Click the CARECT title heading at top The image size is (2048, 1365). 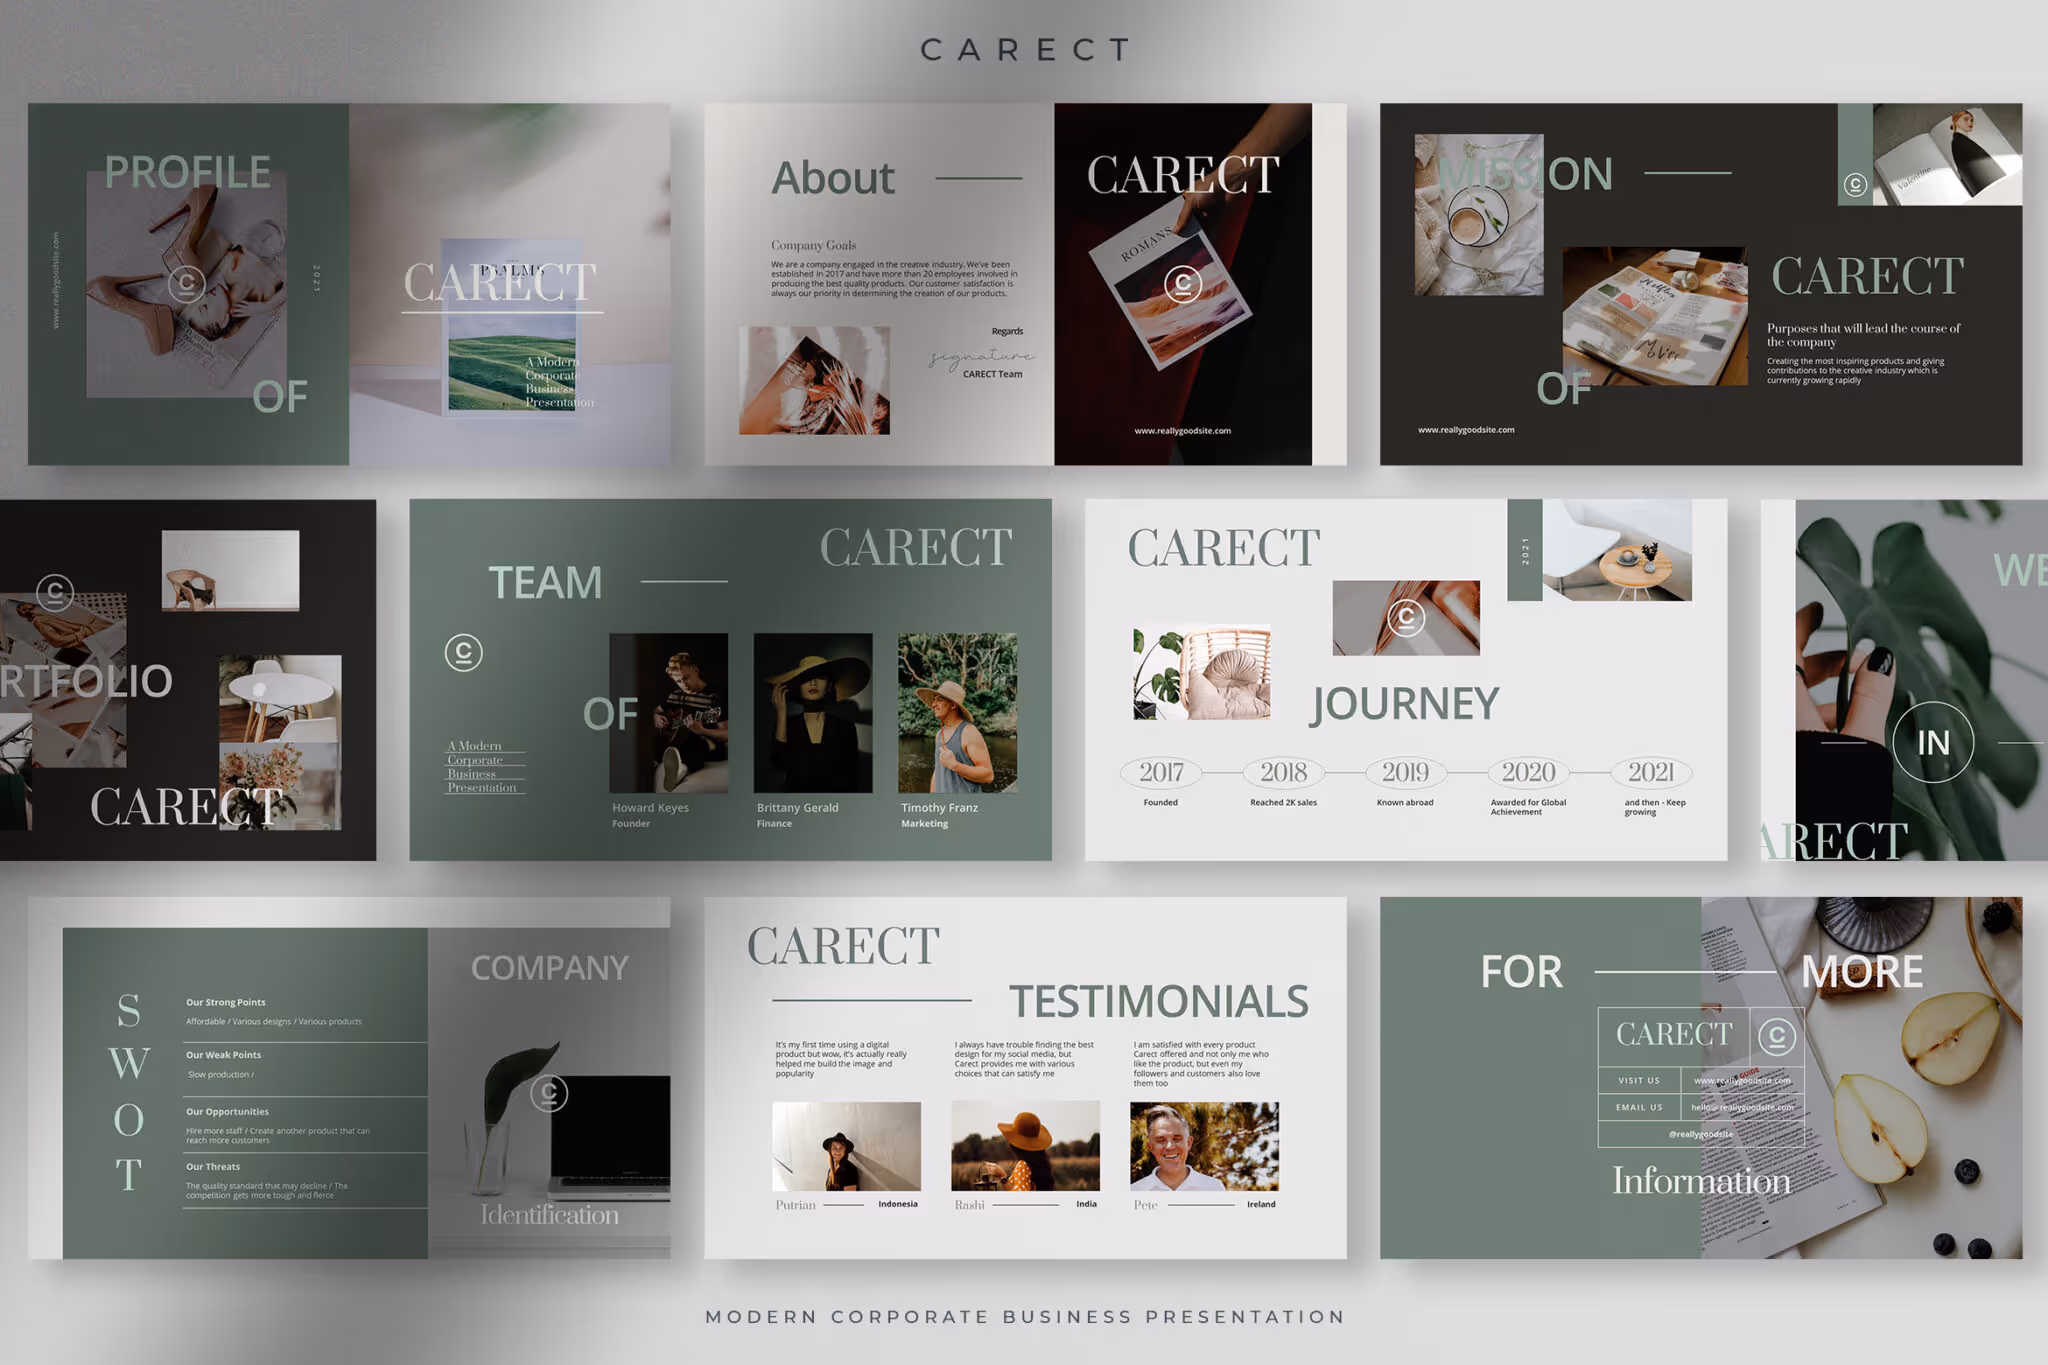pyautogui.click(x=1024, y=50)
